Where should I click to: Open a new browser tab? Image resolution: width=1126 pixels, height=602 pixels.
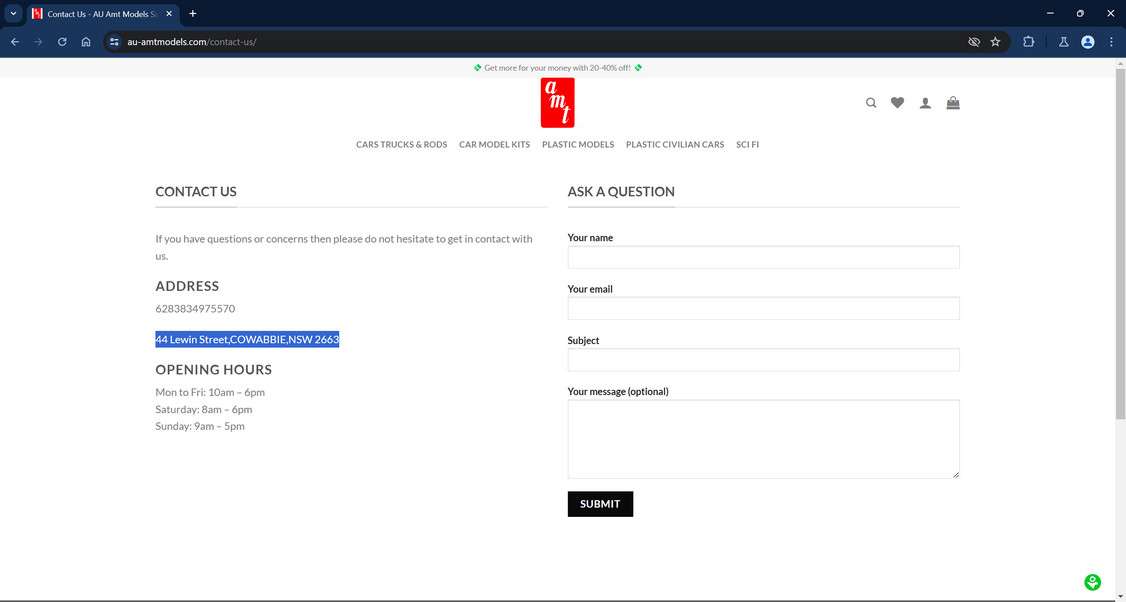(192, 14)
